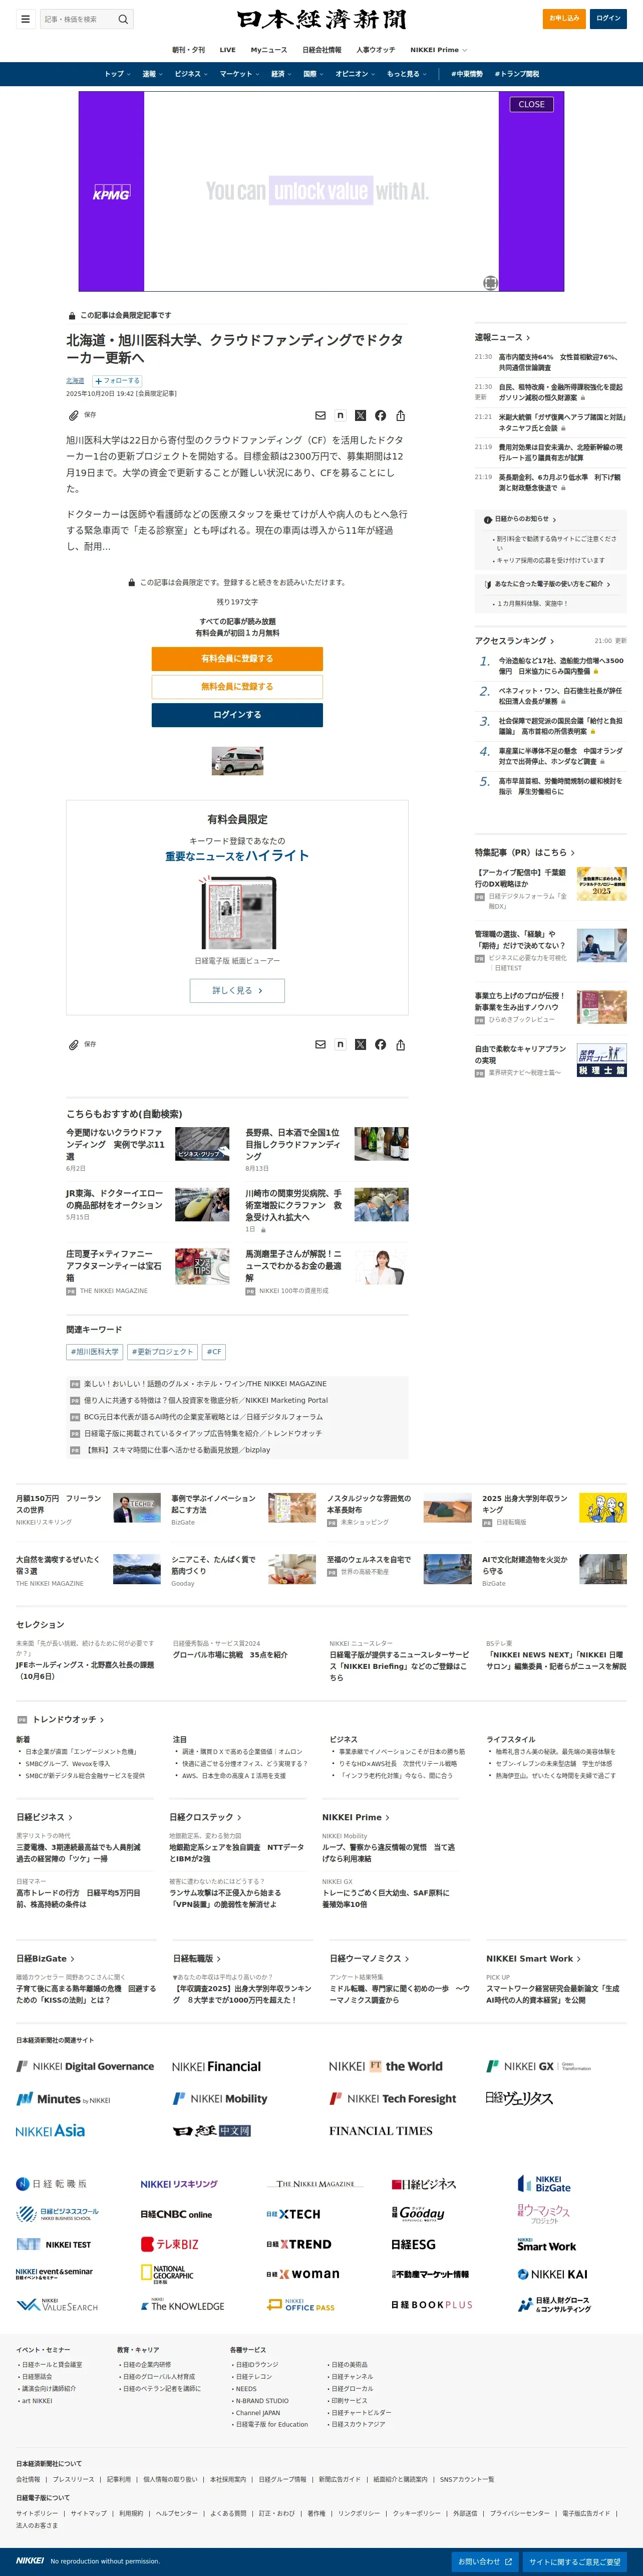Share by email using top envelope icon

[x=320, y=415]
